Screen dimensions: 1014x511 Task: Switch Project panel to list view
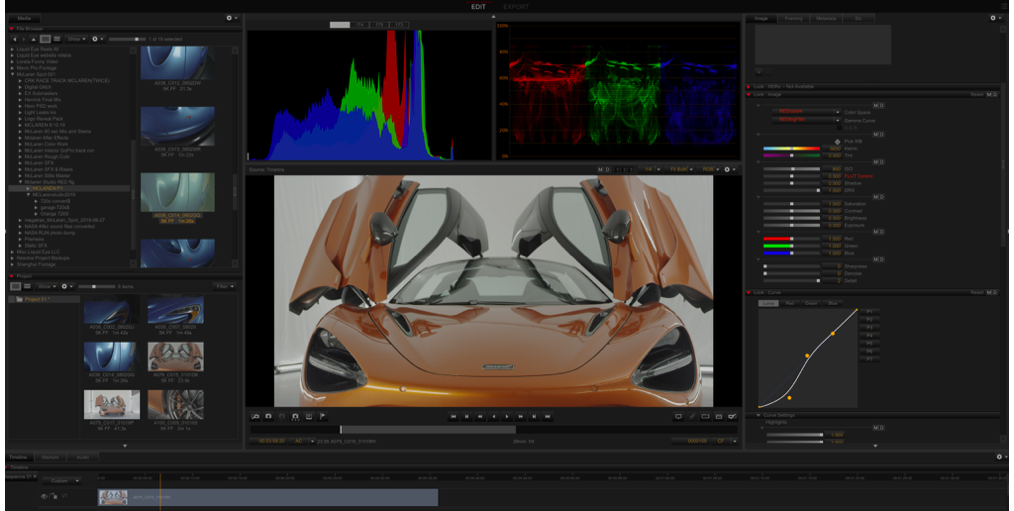[x=28, y=286]
